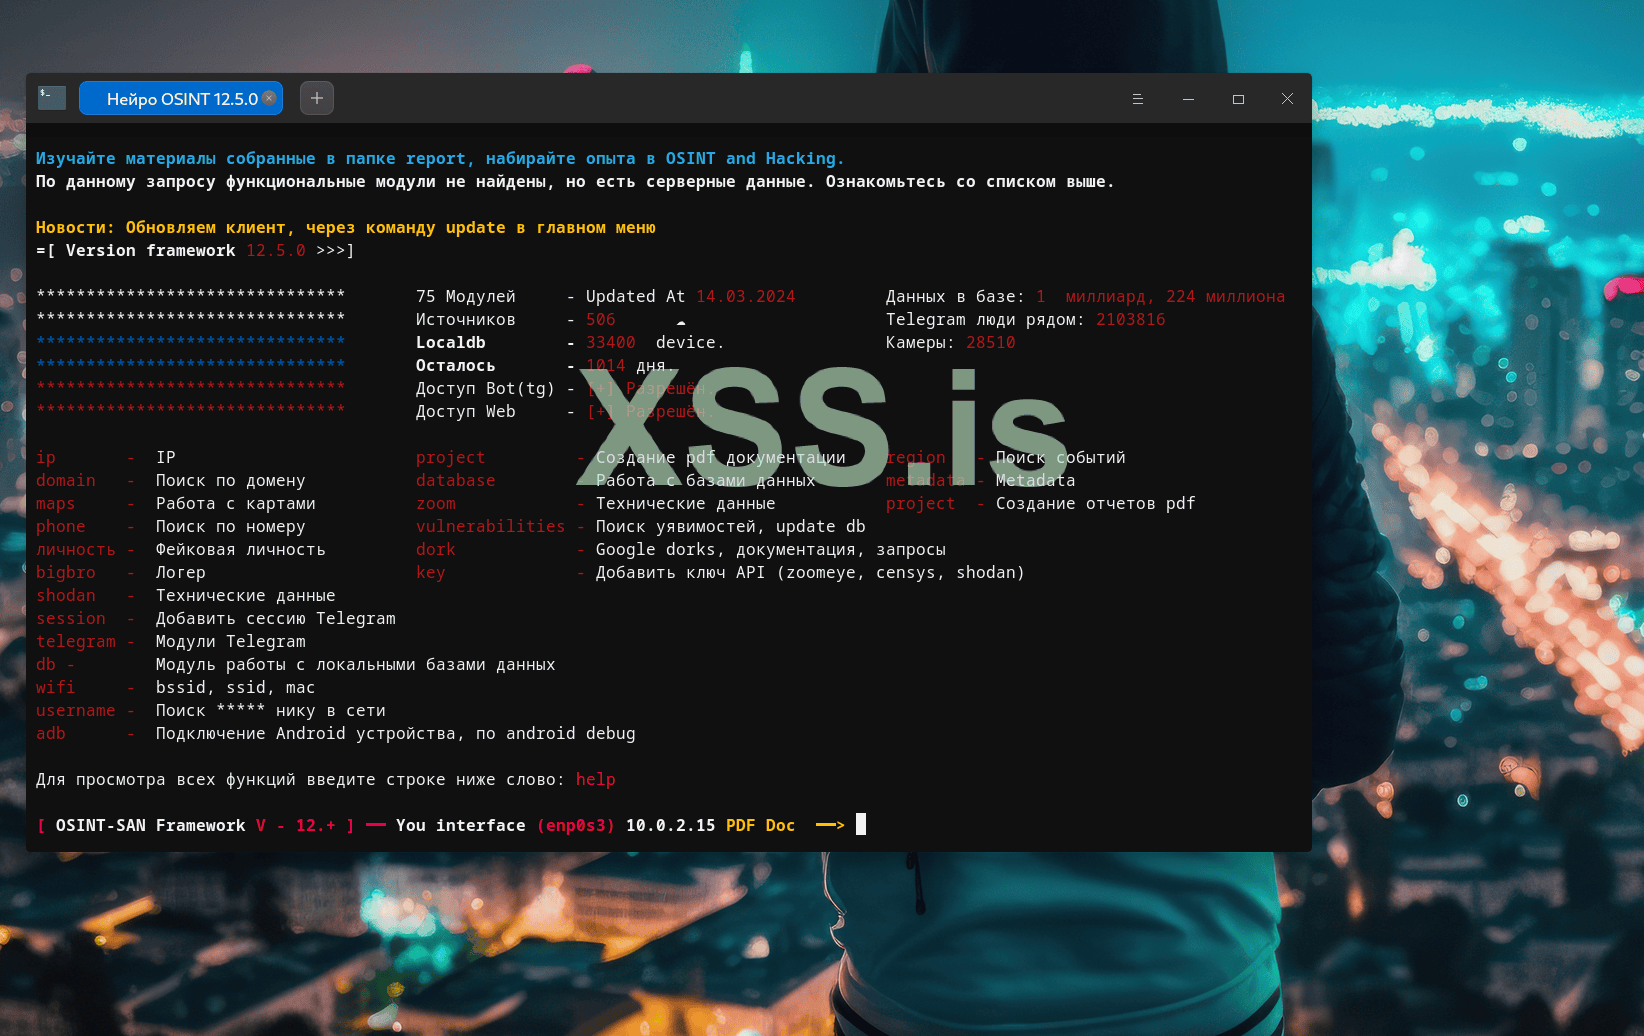The height and width of the screenshot is (1036, 1644).
Task: Click the Telegram nearby people count 2103816
Action: 1131,319
